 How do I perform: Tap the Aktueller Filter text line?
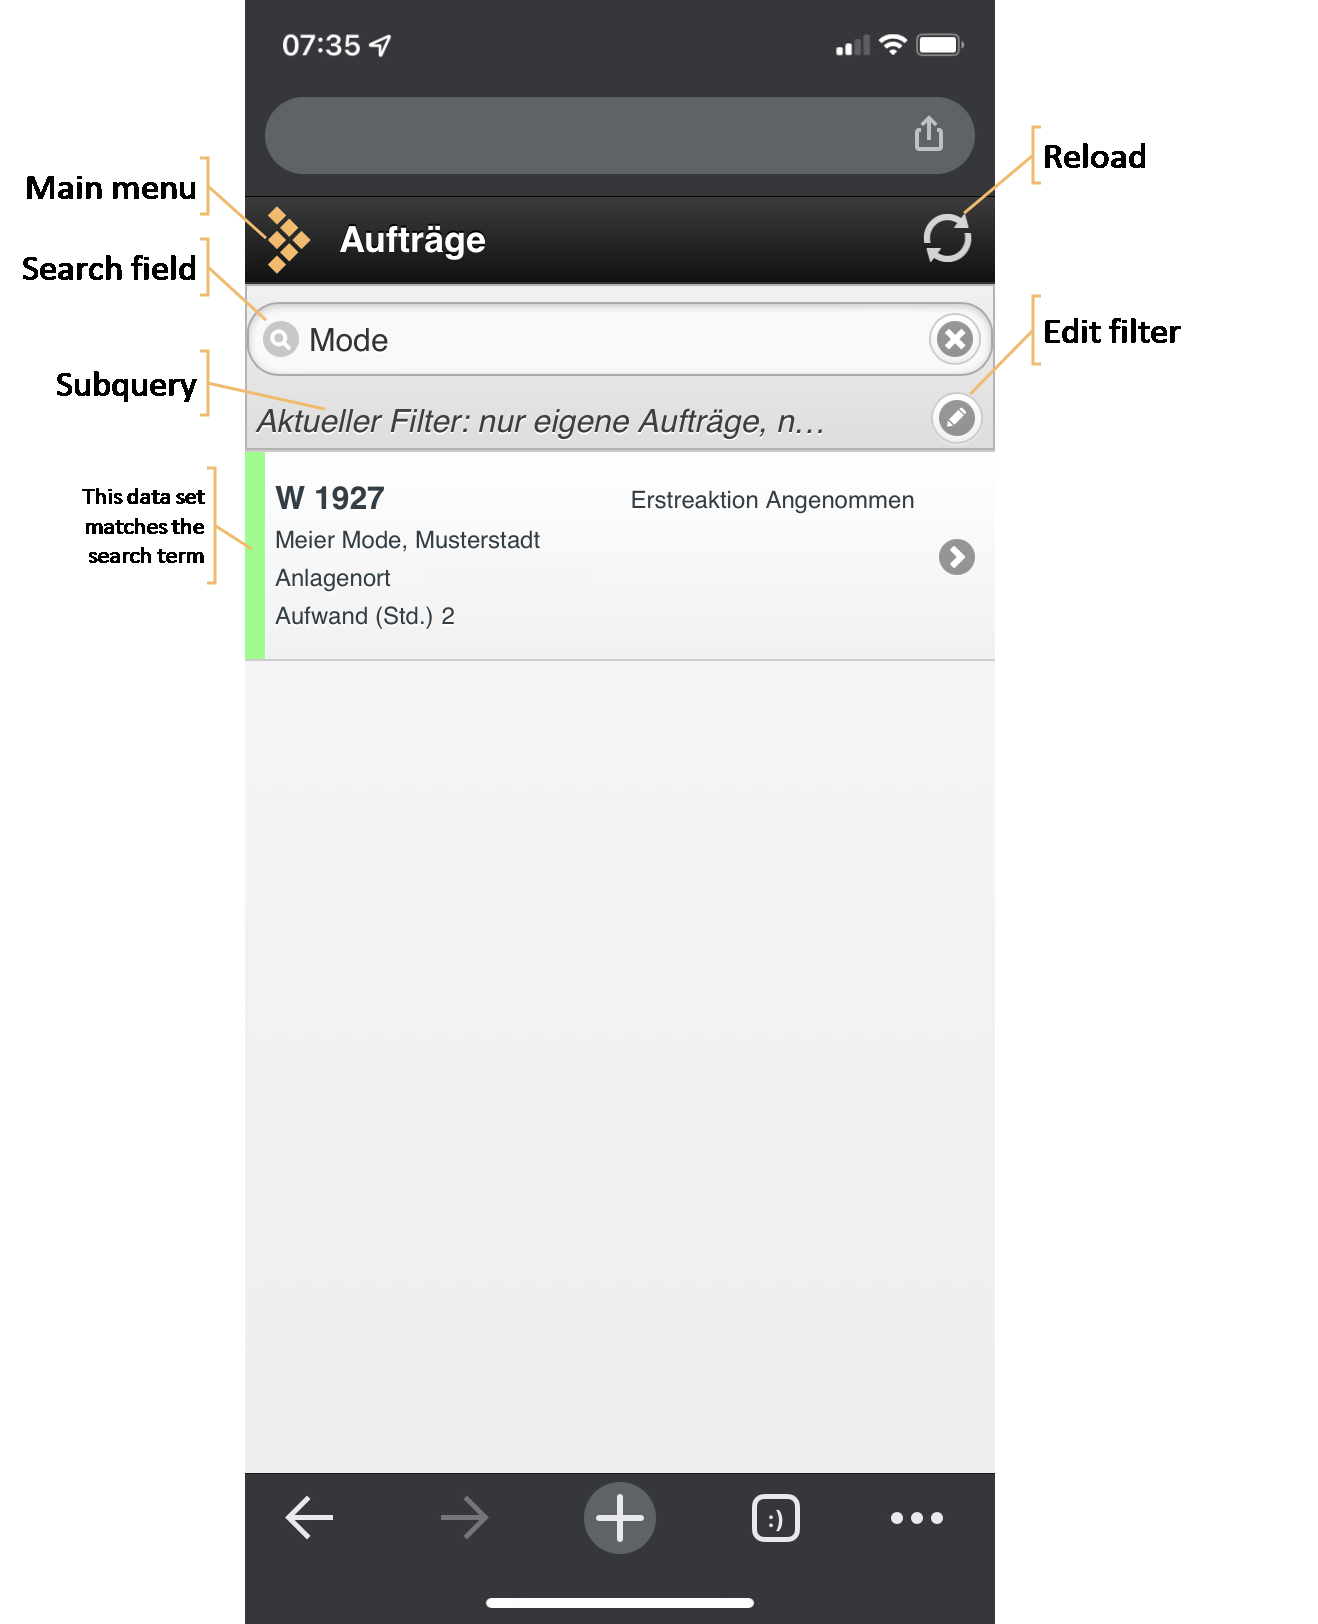click(x=541, y=421)
